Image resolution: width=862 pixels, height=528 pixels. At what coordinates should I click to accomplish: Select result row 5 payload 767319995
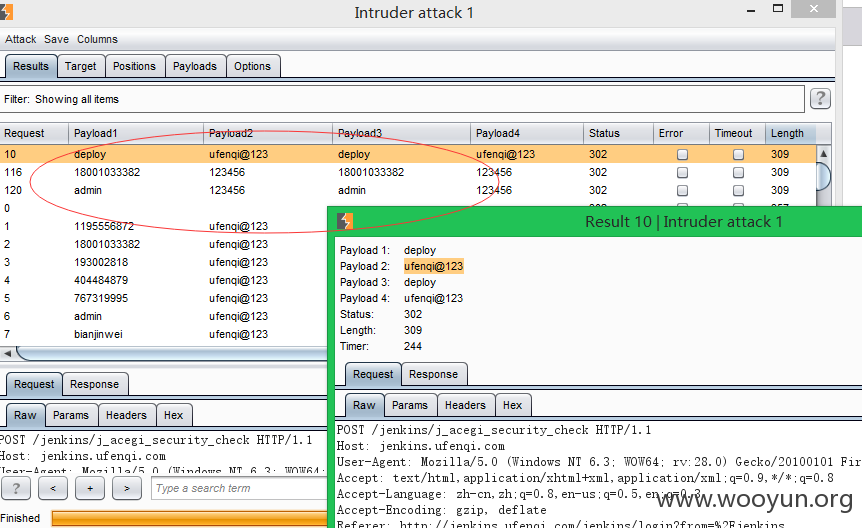click(164, 298)
